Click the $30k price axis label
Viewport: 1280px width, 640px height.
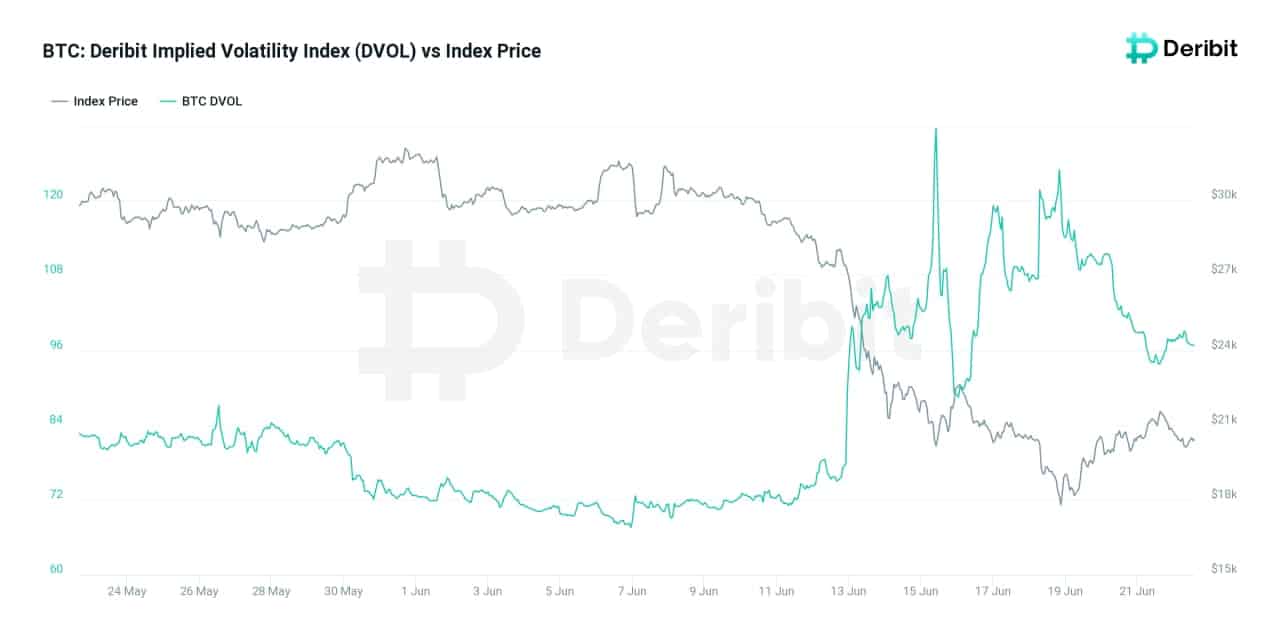point(1225,195)
